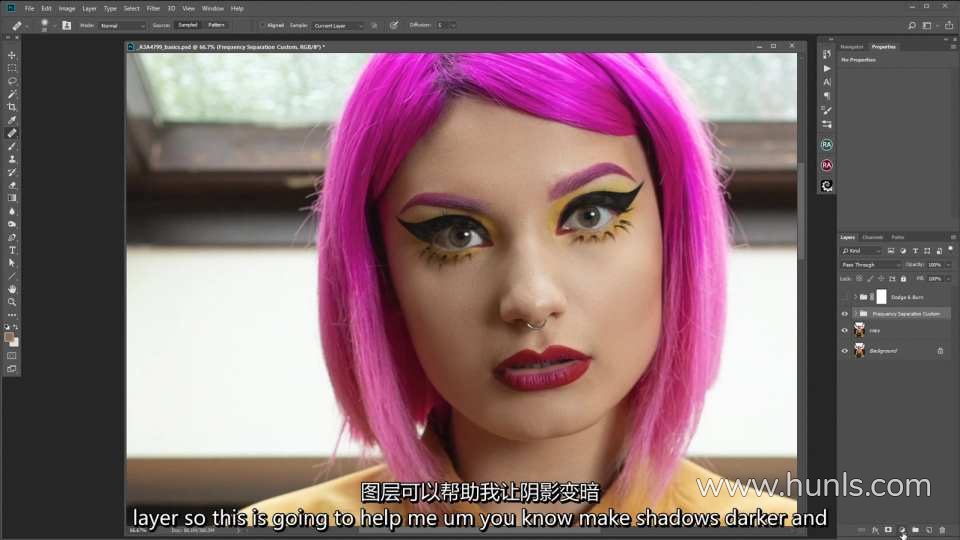Select the Magic Wand tool
This screenshot has width=960, height=540.
(x=12, y=94)
